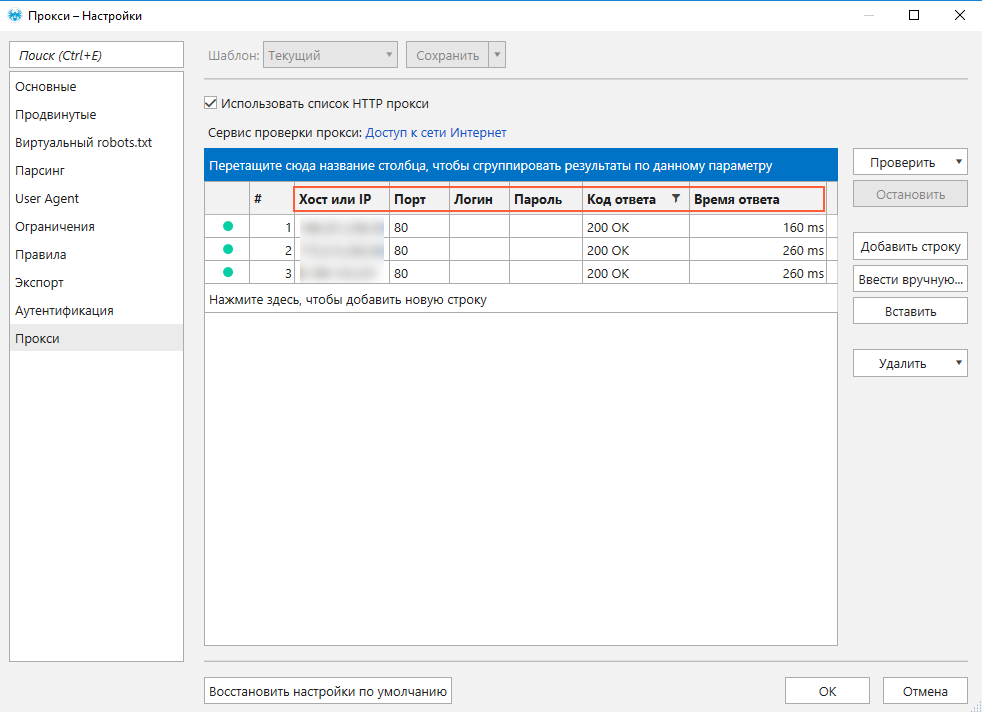
Task: Toggle Использовать список HTTP прокси checkbox
Action: click(x=211, y=103)
